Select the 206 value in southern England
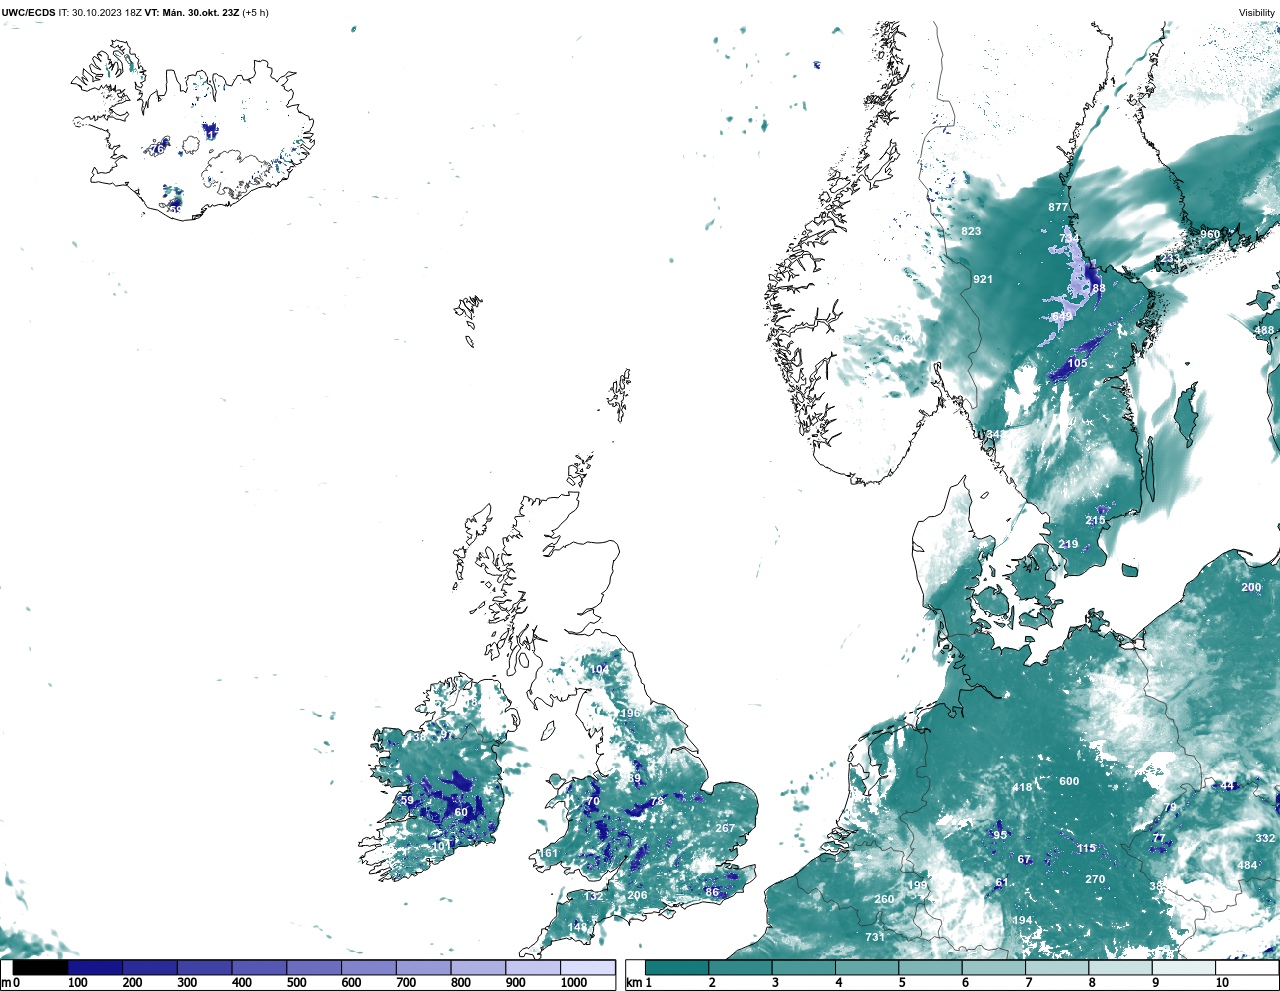The height and width of the screenshot is (991, 1280). [637, 896]
